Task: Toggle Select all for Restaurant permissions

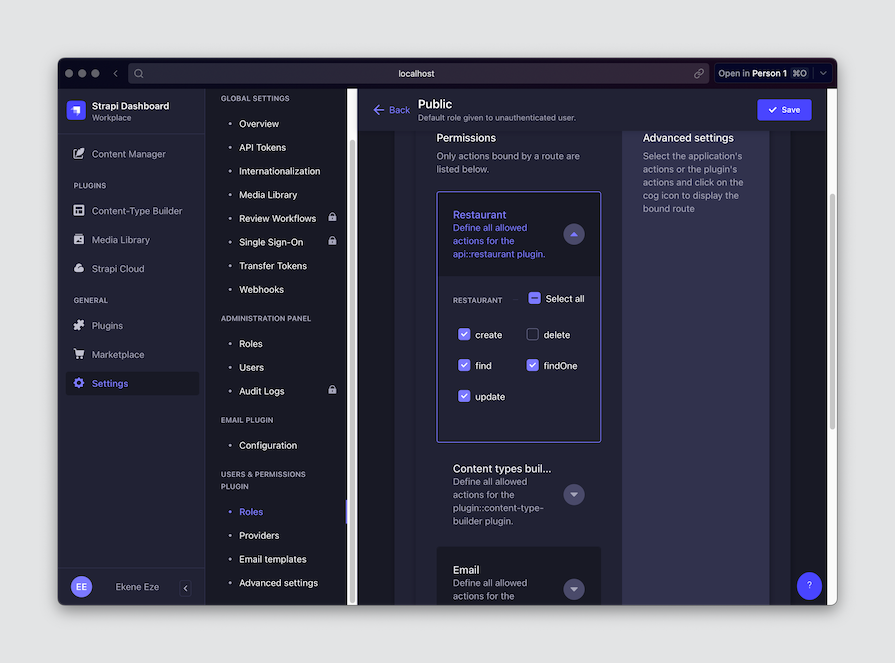Action: (533, 297)
